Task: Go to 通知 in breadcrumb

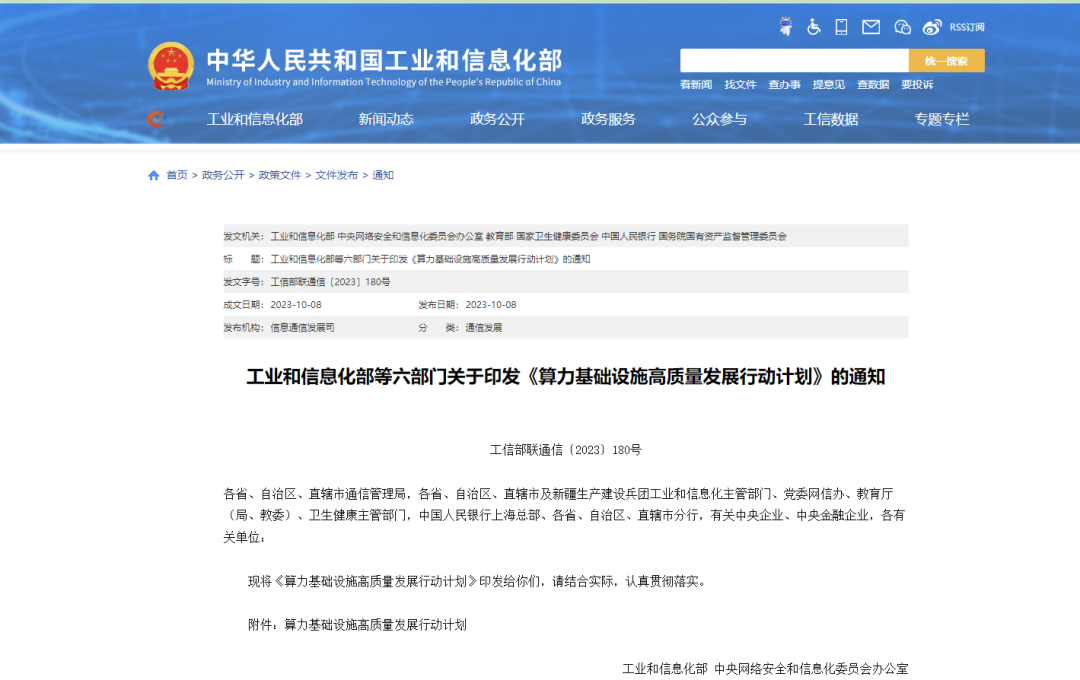Action: point(383,175)
